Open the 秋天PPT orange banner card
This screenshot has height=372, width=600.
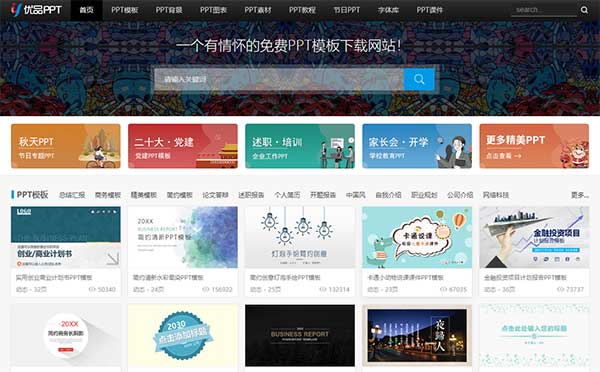pos(65,146)
